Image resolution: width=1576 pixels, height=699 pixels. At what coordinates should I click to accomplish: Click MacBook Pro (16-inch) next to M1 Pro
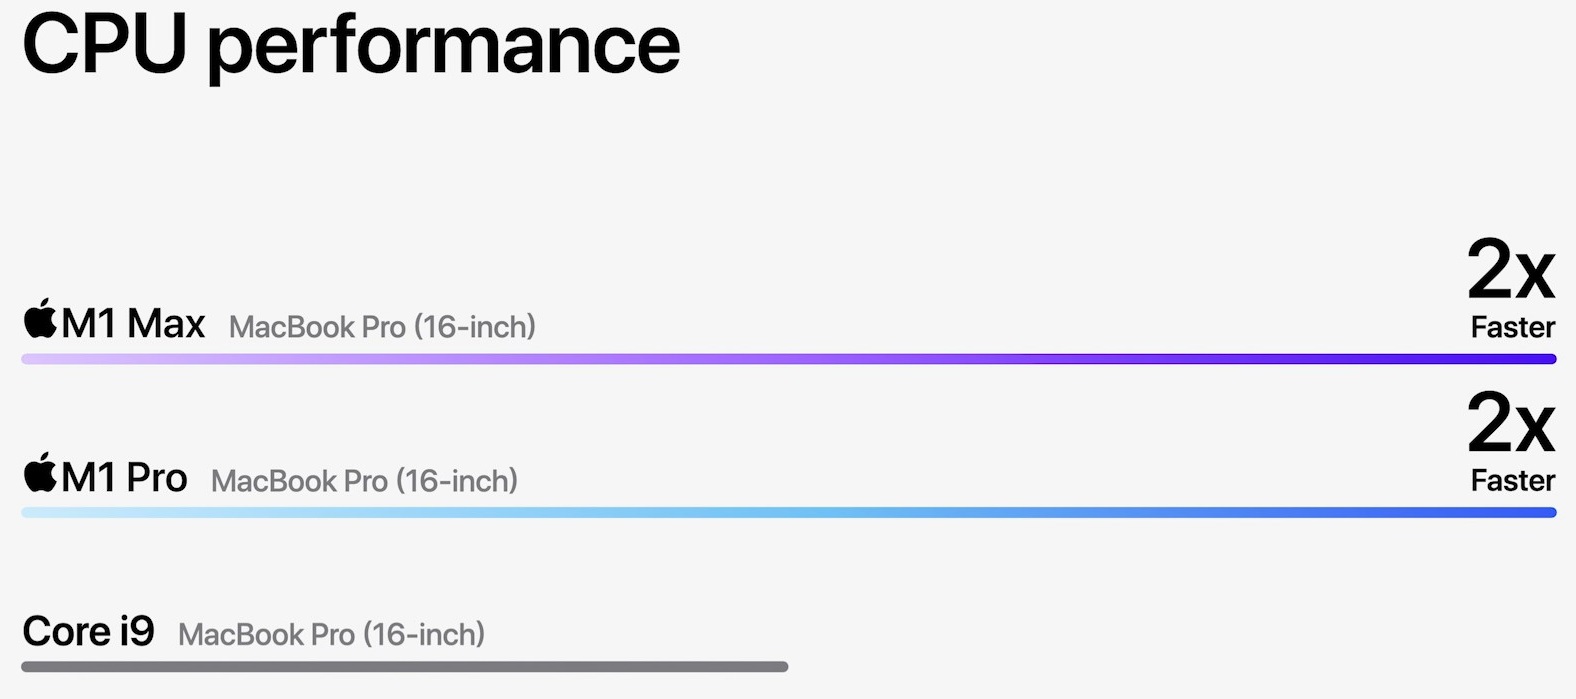pyautogui.click(x=364, y=481)
